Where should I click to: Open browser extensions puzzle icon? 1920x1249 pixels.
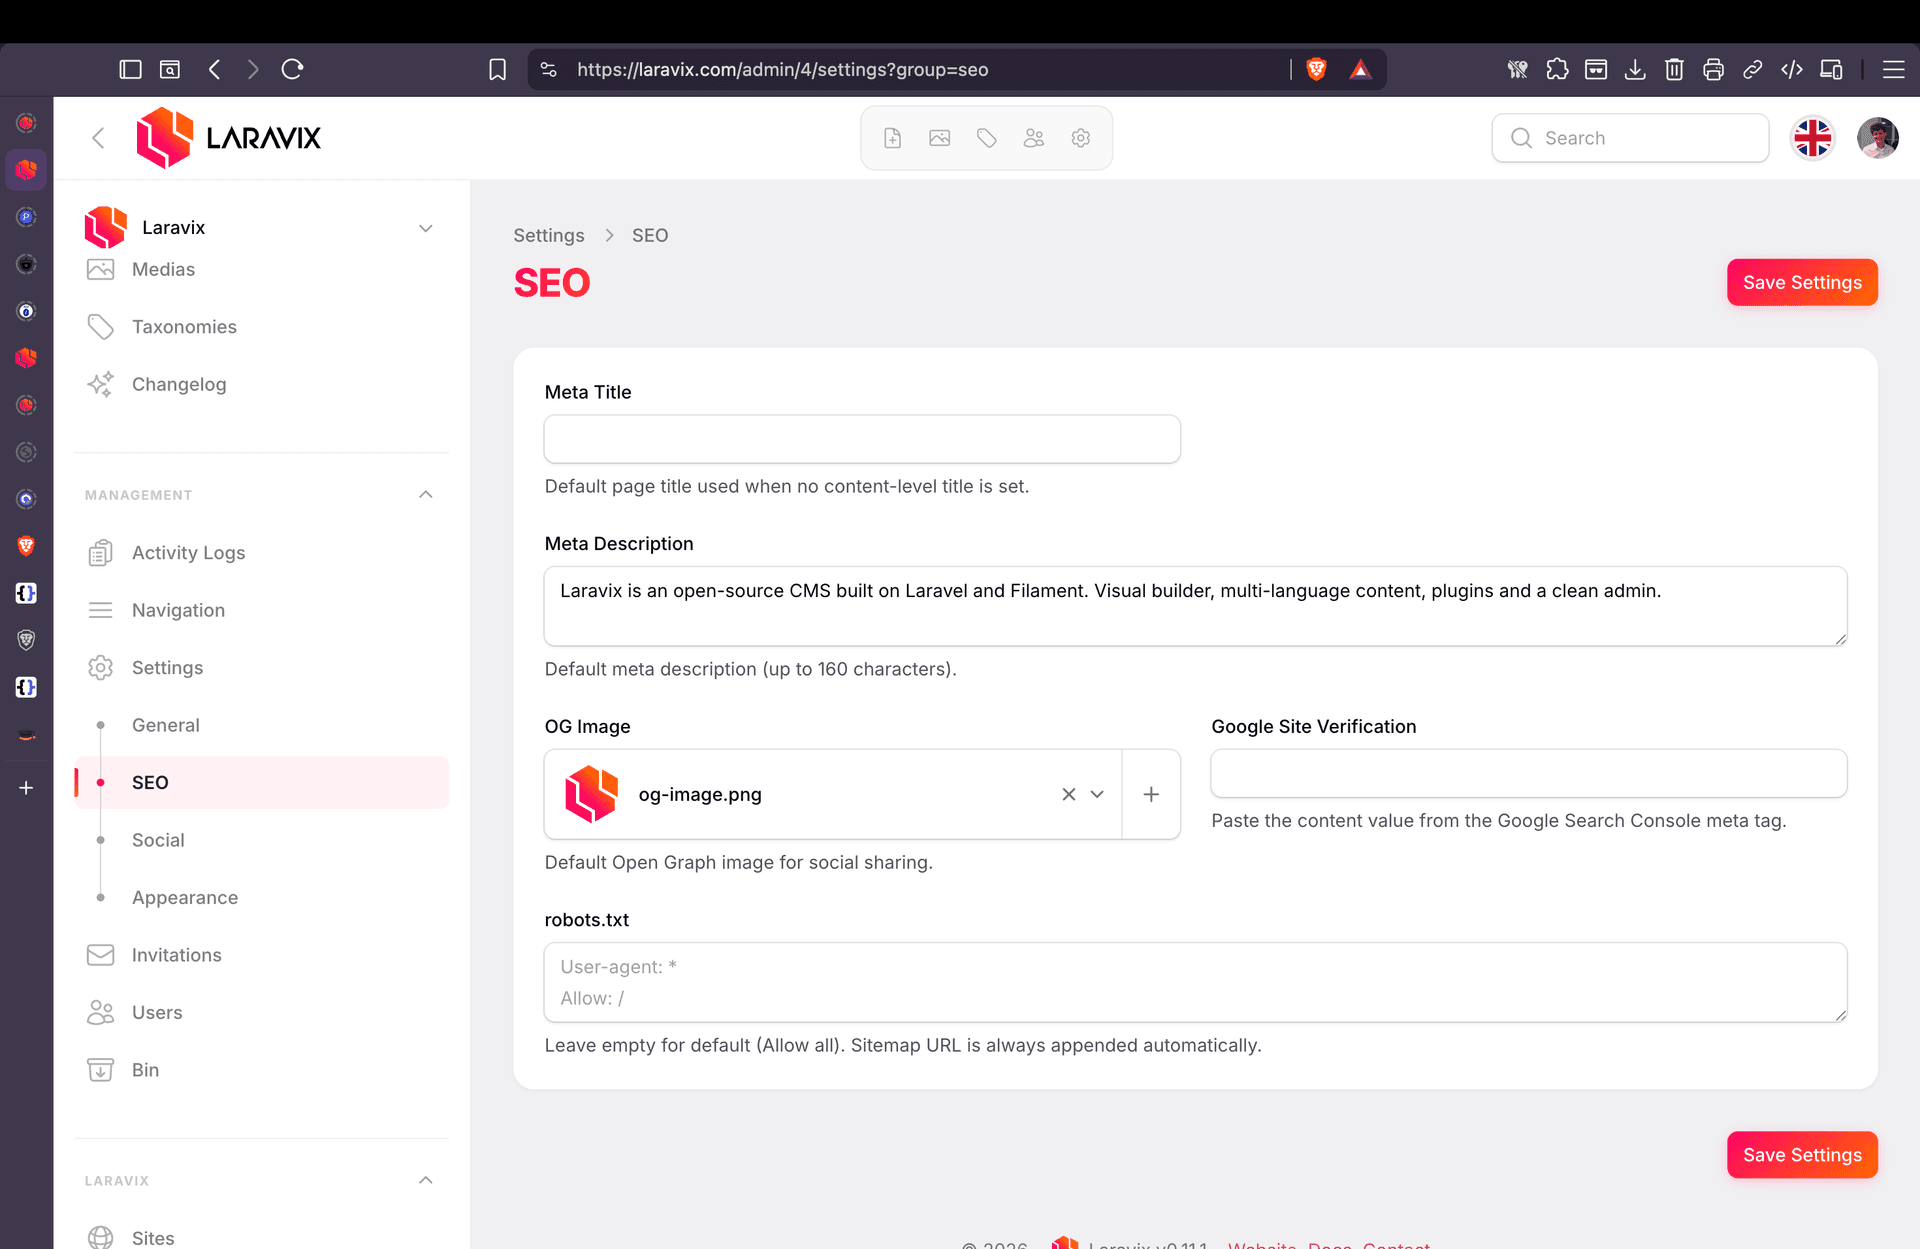(1557, 69)
